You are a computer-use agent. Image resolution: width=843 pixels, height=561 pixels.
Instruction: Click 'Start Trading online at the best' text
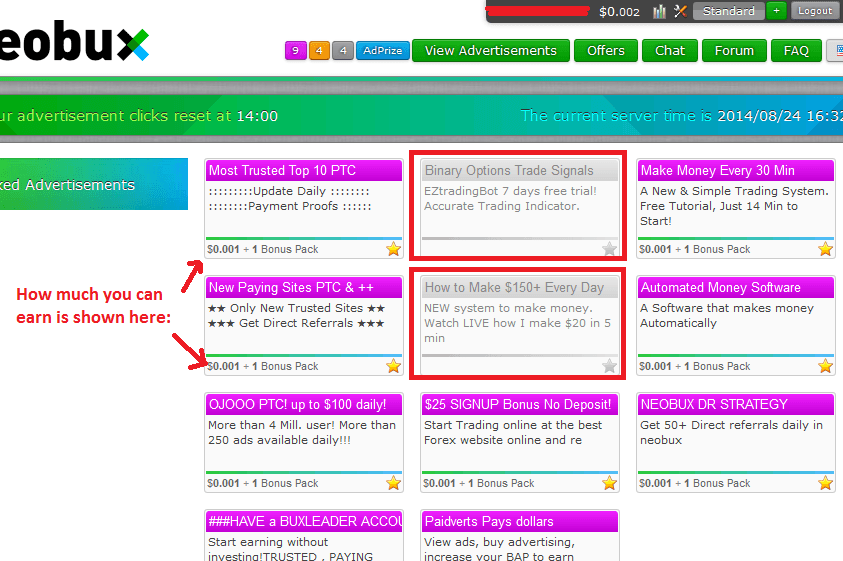coord(513,425)
